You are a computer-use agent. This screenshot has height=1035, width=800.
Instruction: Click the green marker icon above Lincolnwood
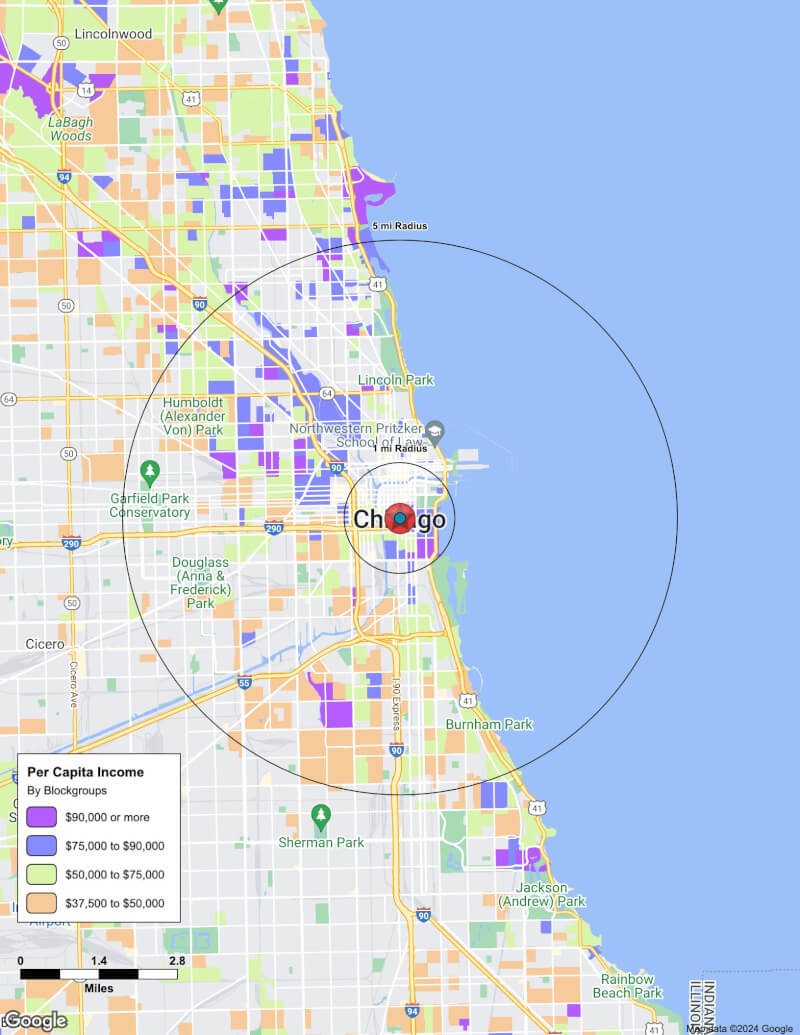(218, 5)
